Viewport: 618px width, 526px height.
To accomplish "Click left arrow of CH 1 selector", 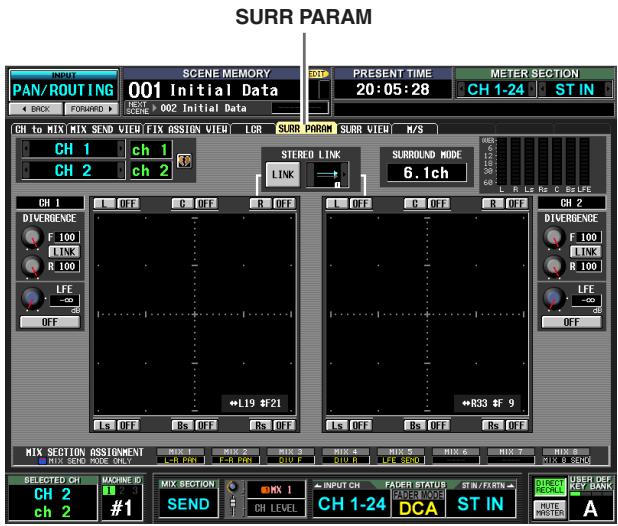I will [x=26, y=149].
